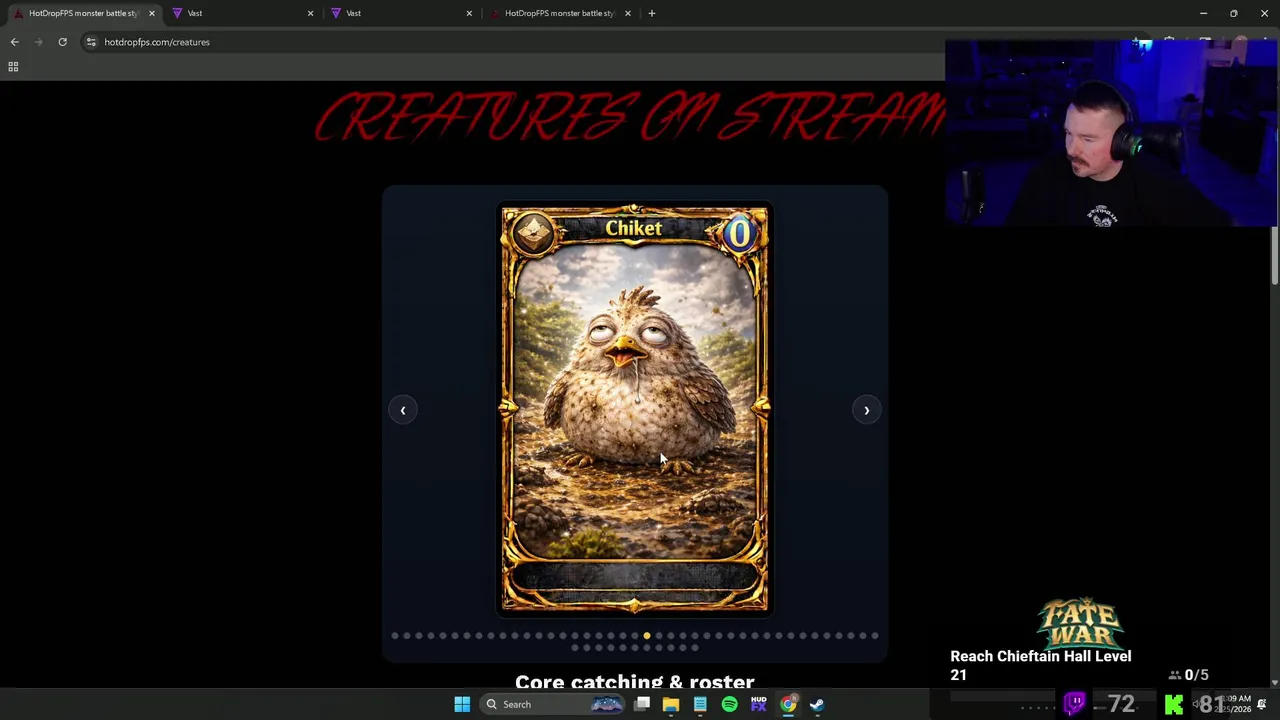
Task: Reload the hotdropfps.com page
Action: tap(62, 42)
